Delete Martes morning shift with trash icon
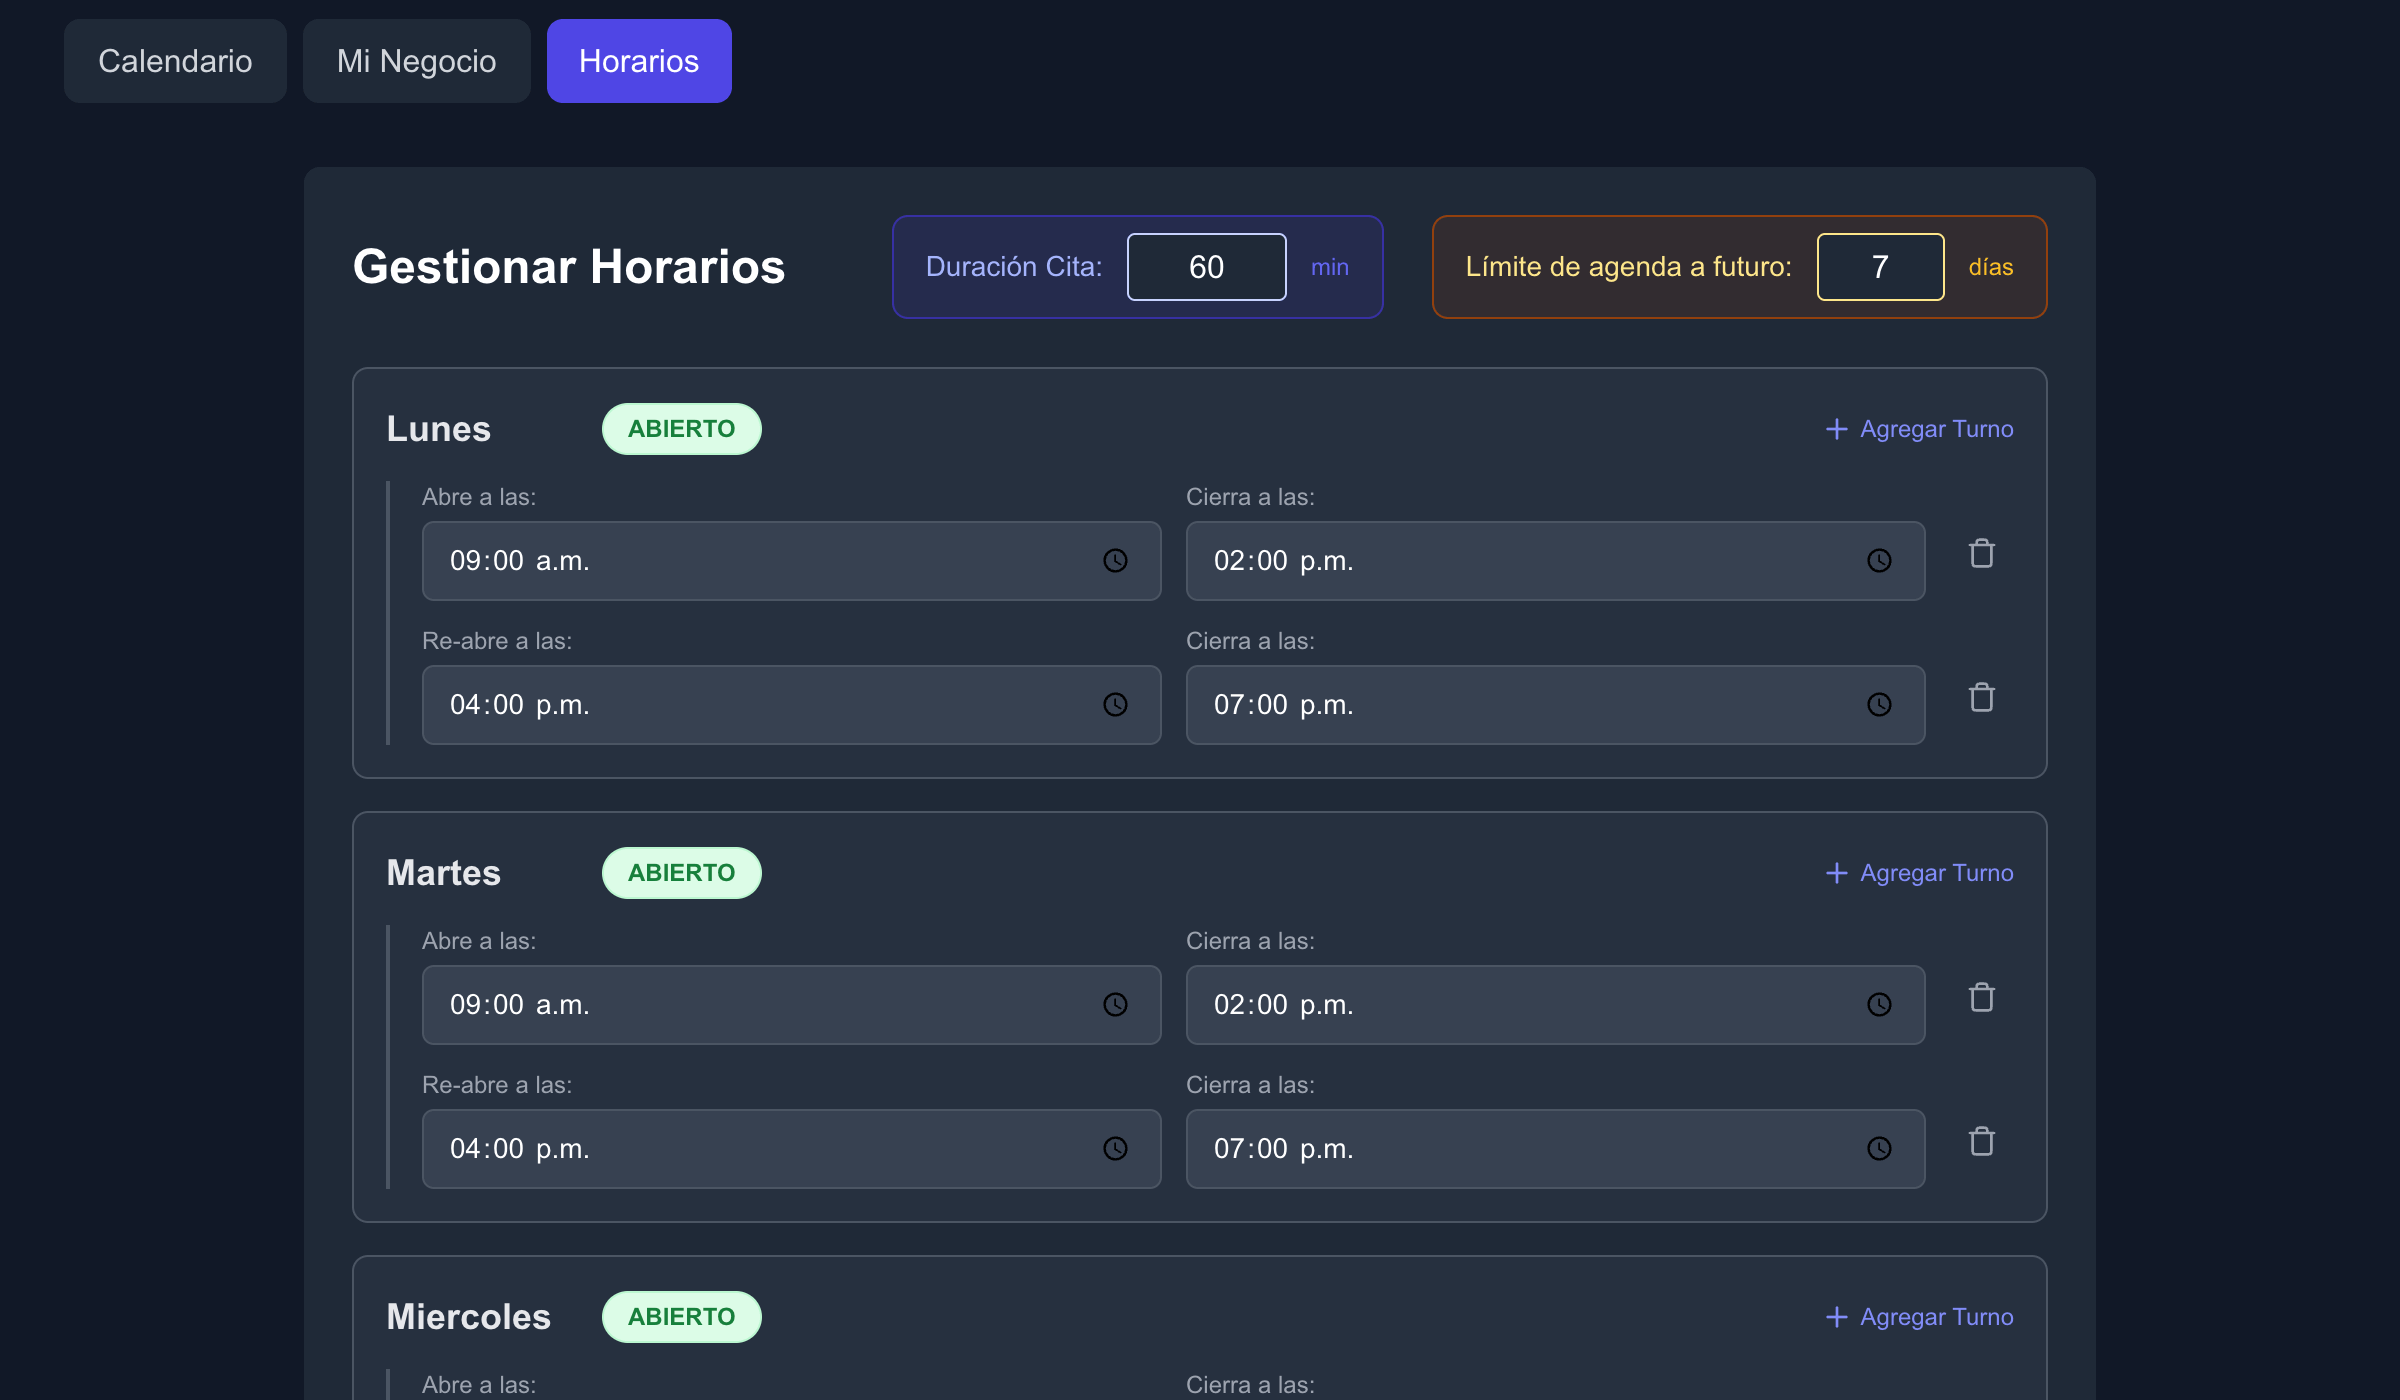 click(x=1981, y=998)
